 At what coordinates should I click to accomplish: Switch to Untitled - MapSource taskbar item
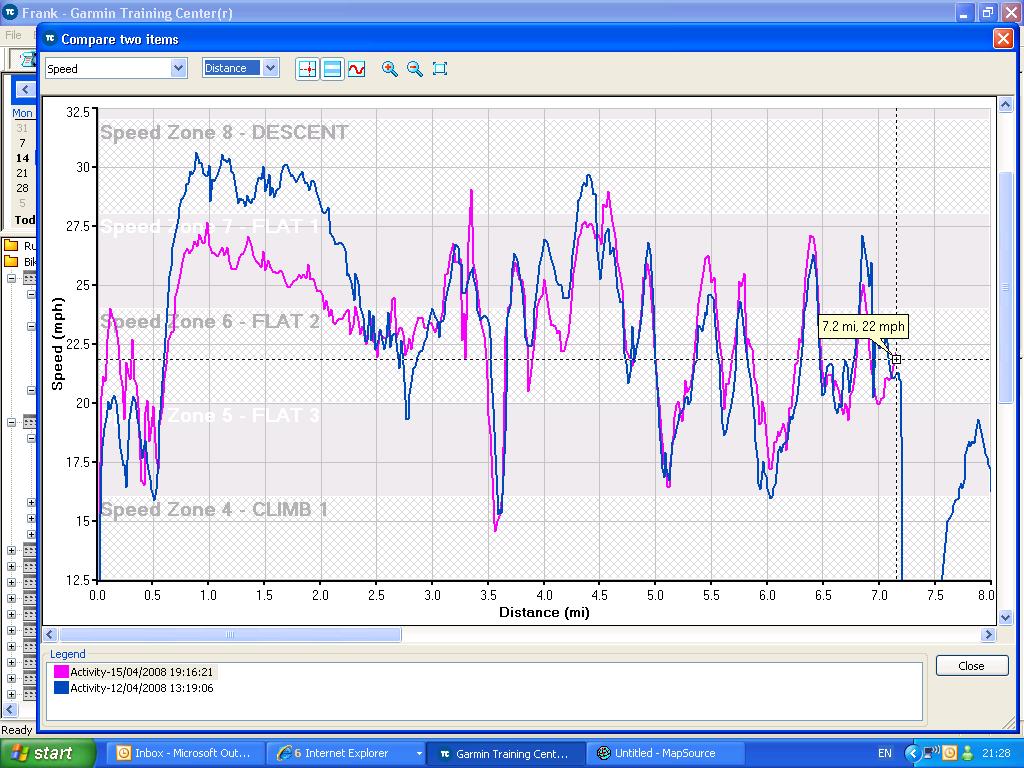[x=665, y=753]
